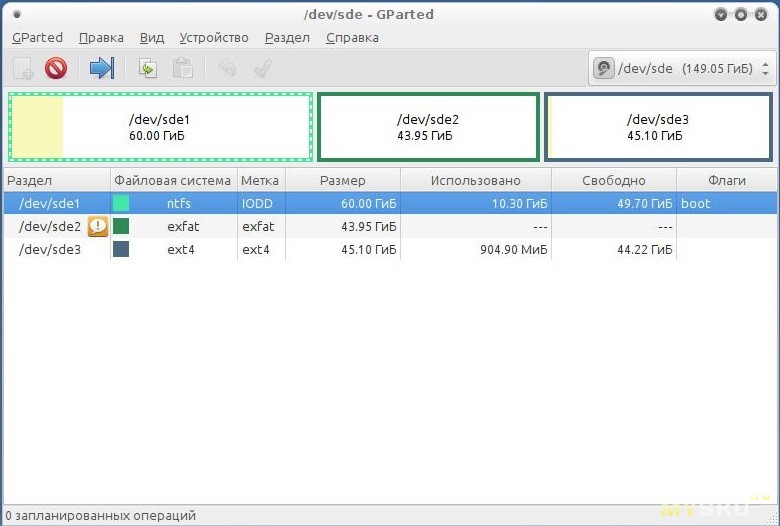Click the ext4 blue-gray color swatch
The image size is (780, 526).
point(121,249)
